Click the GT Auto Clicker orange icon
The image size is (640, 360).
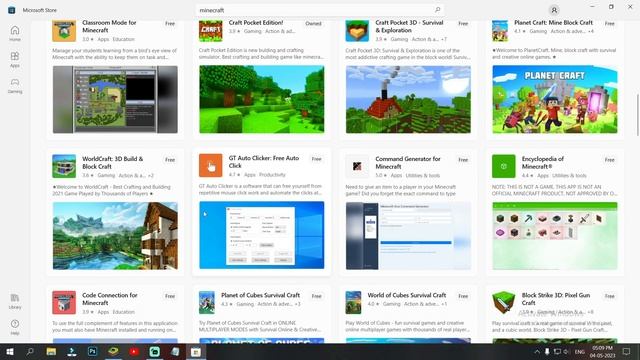coord(211,165)
